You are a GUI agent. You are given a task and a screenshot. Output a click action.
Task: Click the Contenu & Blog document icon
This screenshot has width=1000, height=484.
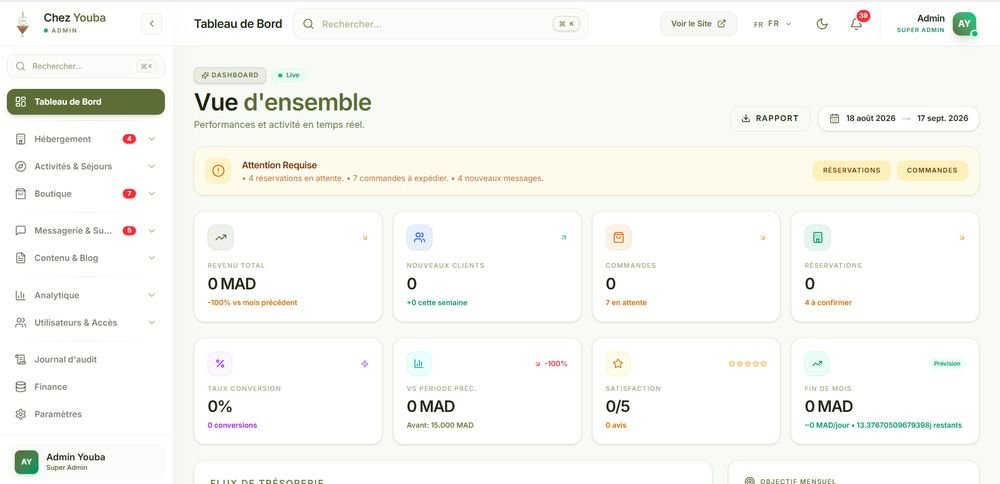point(20,258)
